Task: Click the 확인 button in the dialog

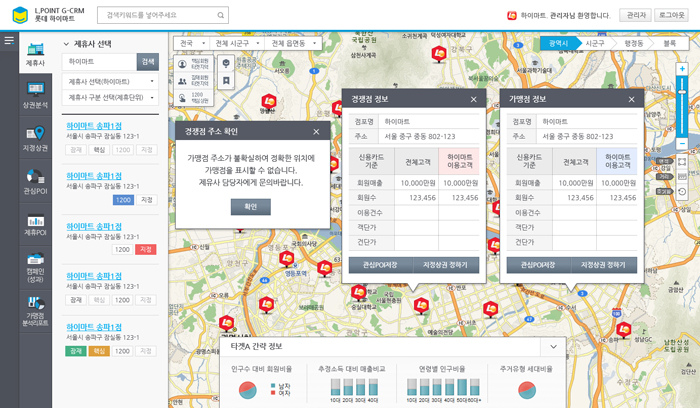Action: 250,207
